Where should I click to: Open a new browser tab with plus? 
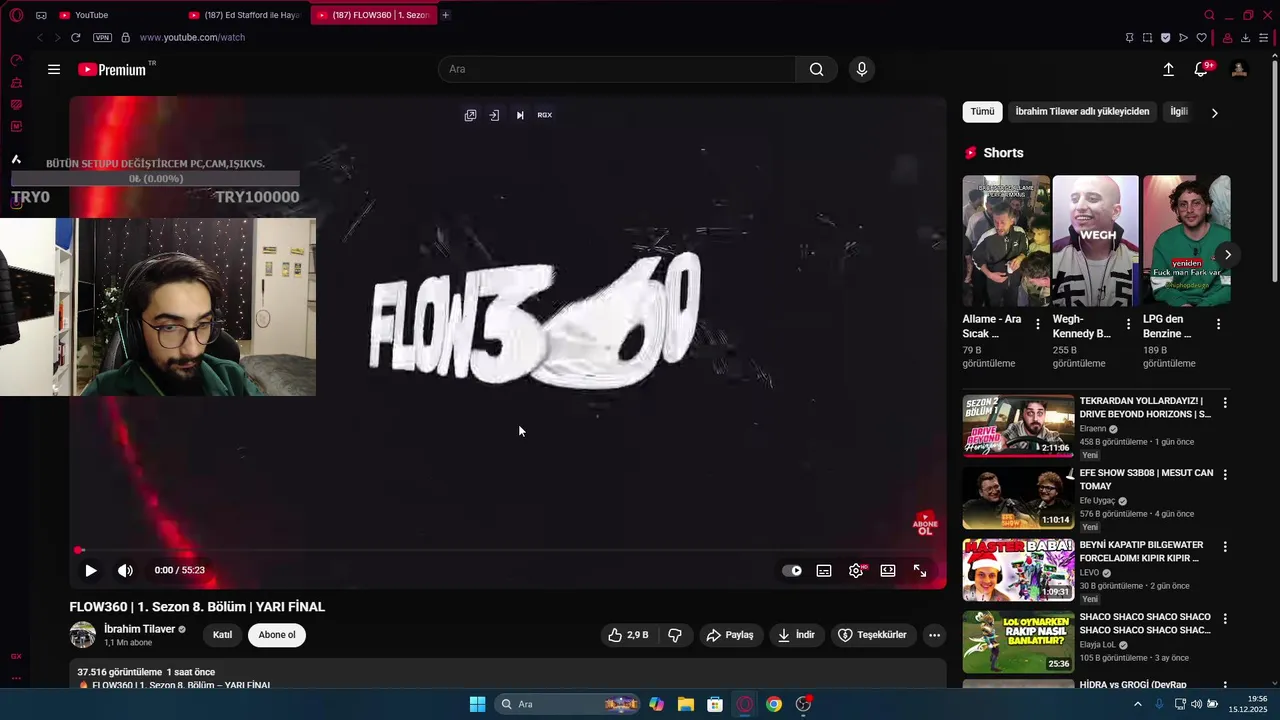point(445,15)
